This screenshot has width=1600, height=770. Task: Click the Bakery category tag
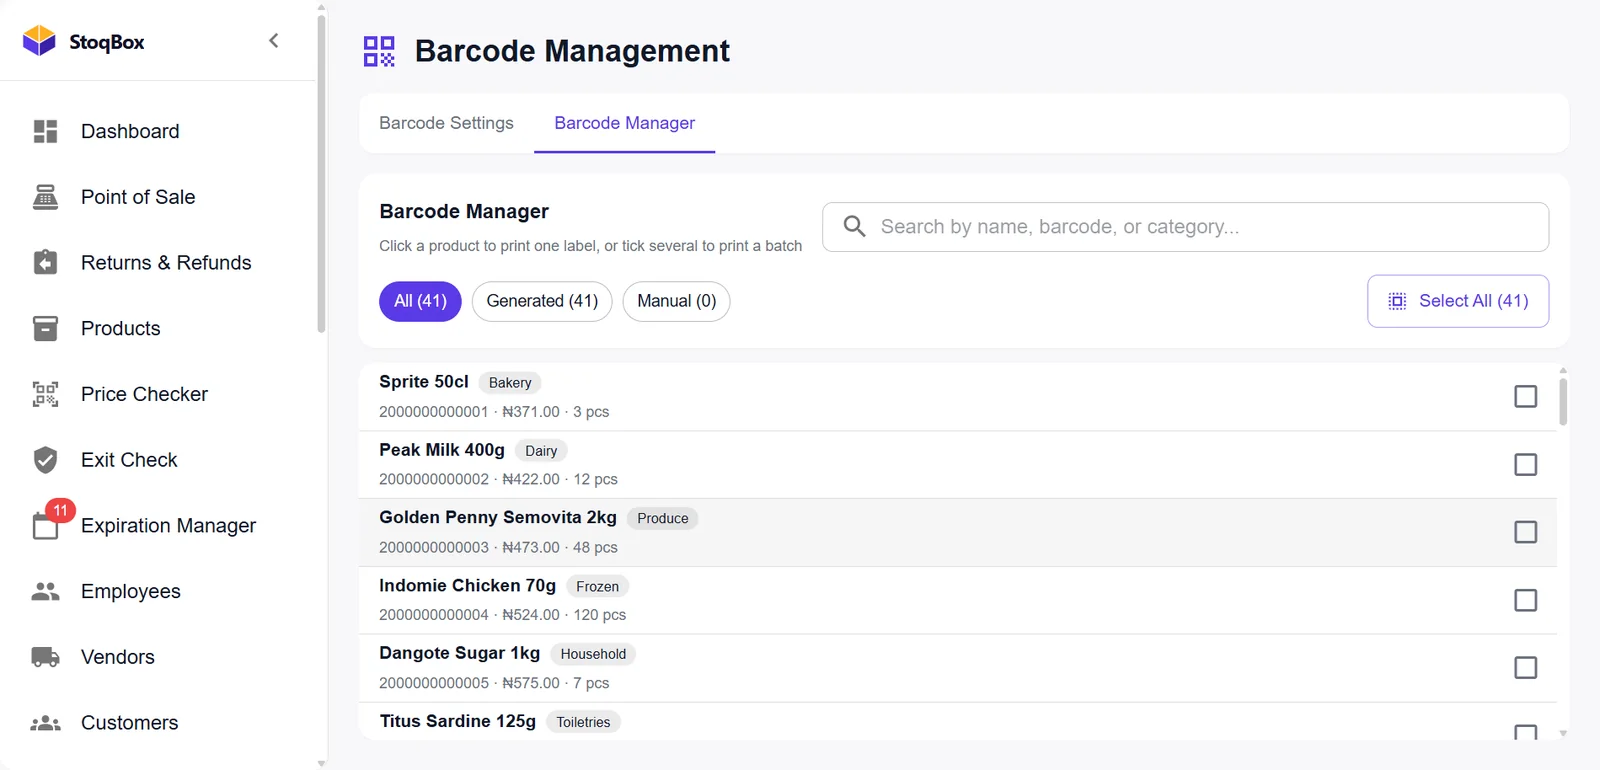point(510,383)
